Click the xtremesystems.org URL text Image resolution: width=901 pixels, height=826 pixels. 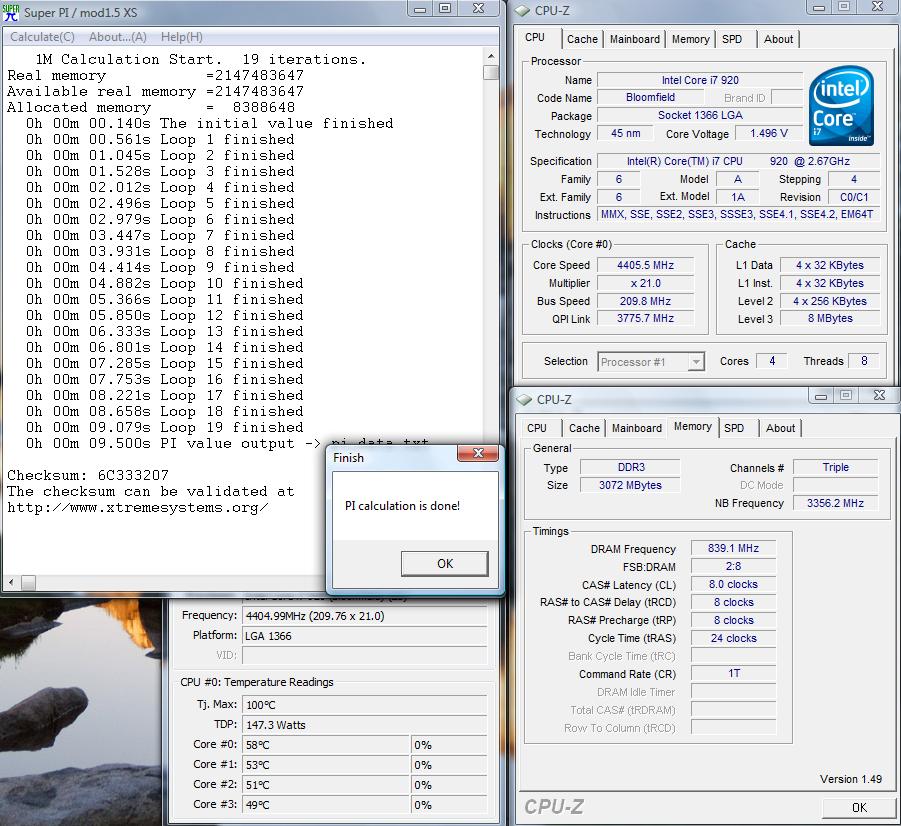coord(137,508)
